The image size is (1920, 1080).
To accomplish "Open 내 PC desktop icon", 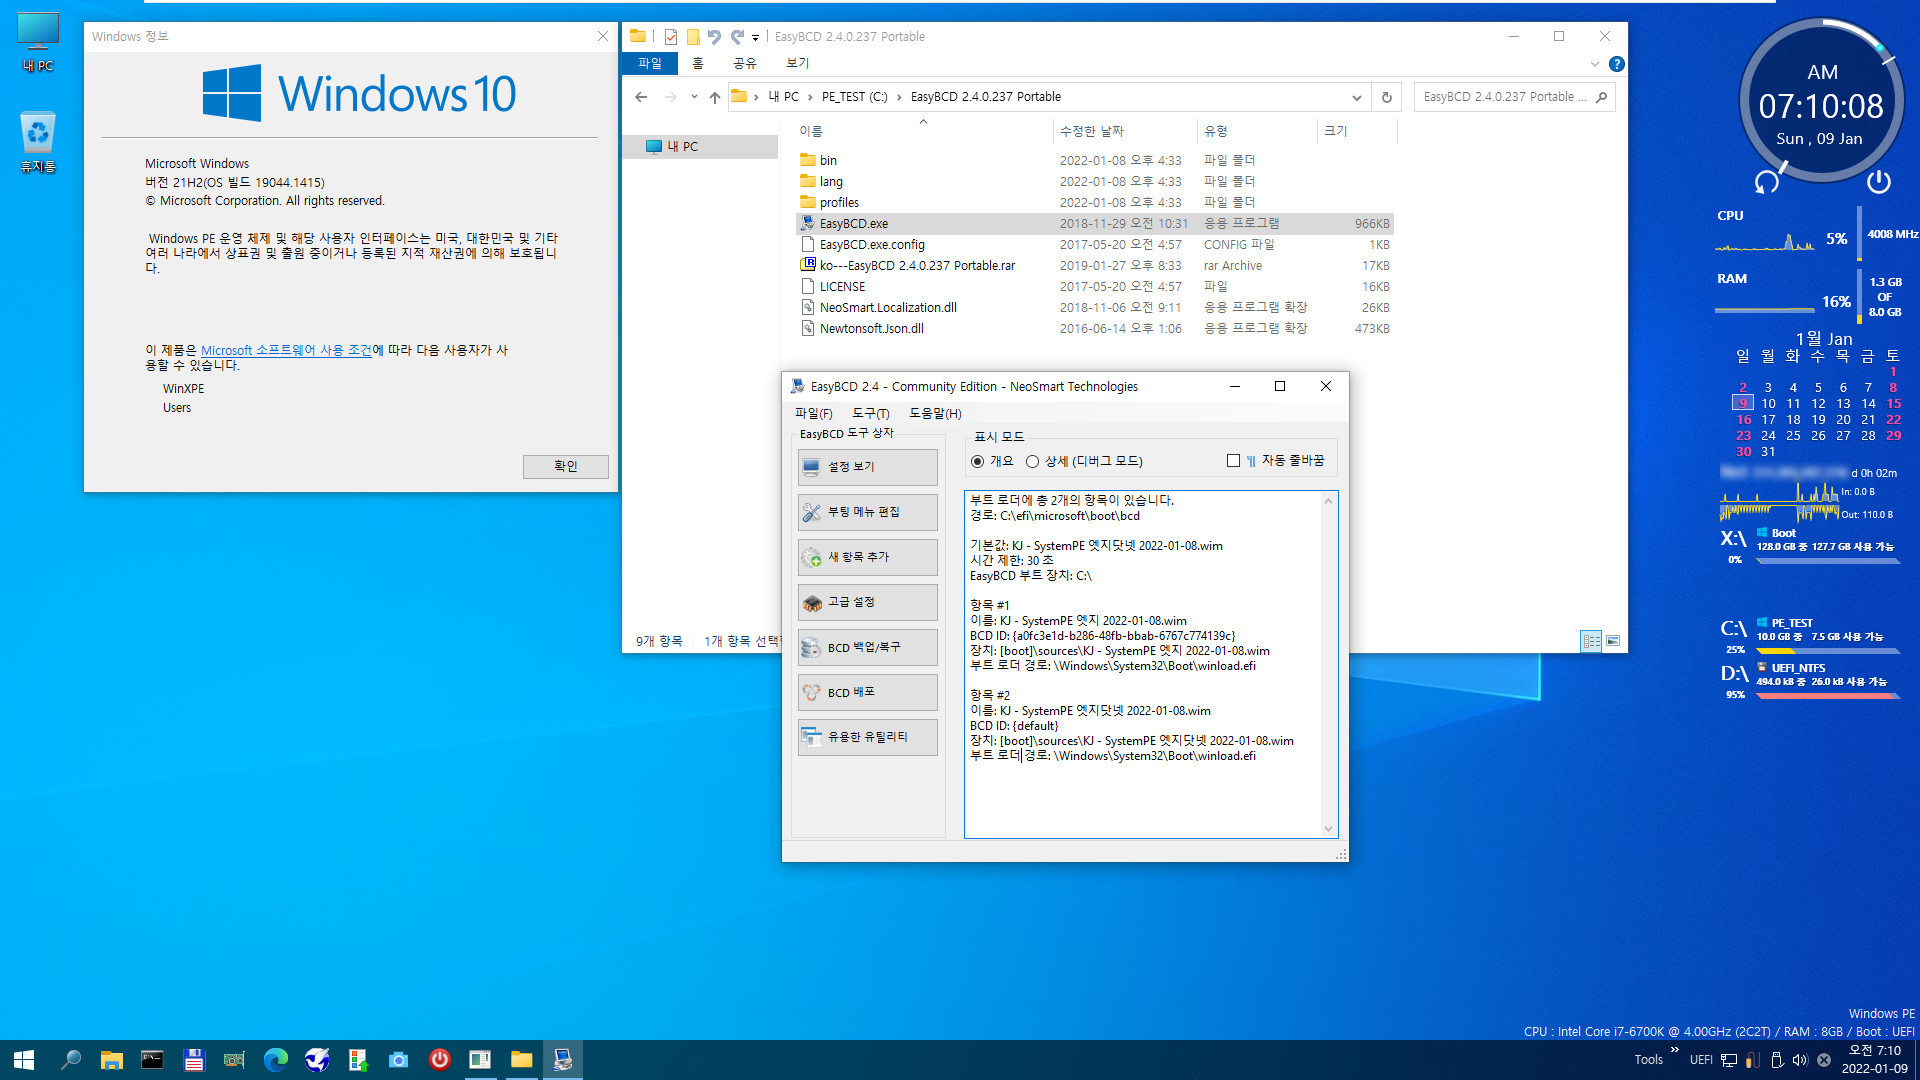I will click(38, 42).
